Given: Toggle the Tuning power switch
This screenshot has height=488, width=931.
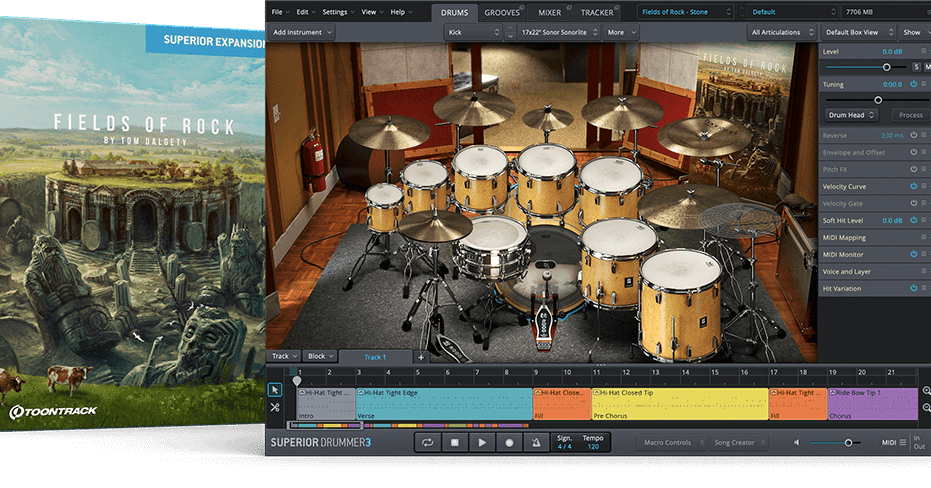Looking at the screenshot, I should pos(914,84).
